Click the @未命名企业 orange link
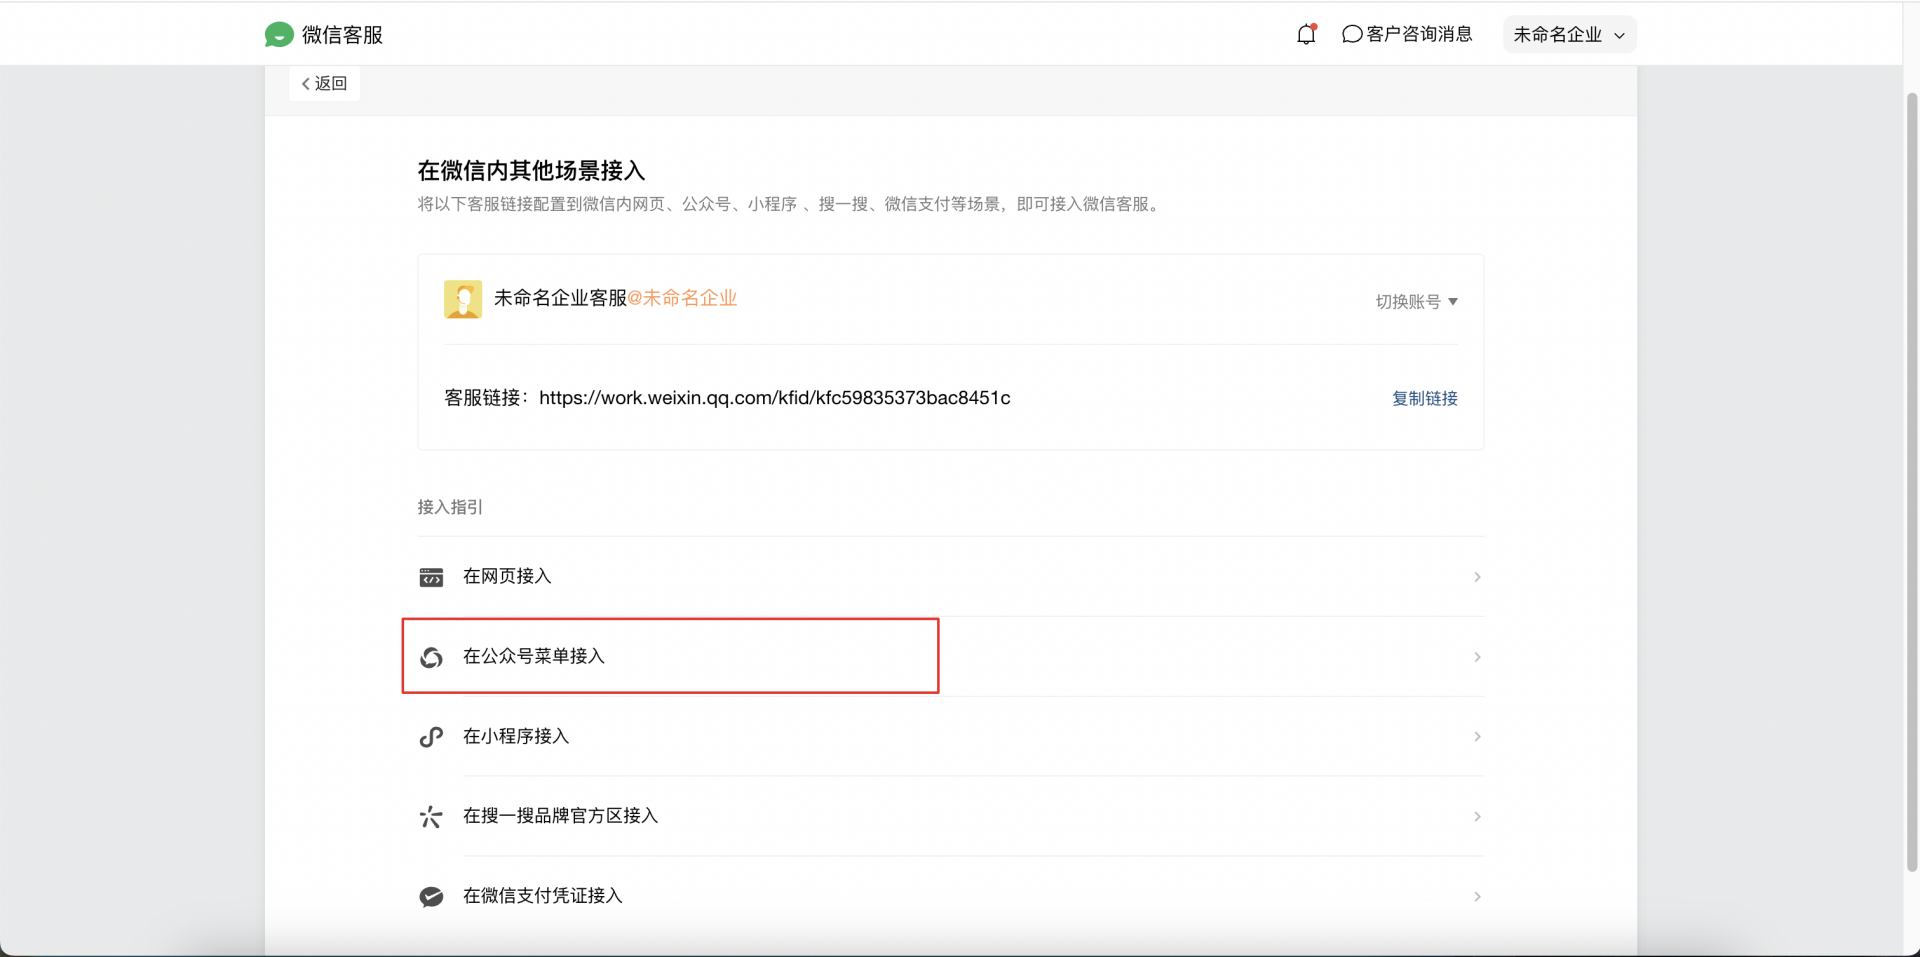The image size is (1920, 957). 684,297
